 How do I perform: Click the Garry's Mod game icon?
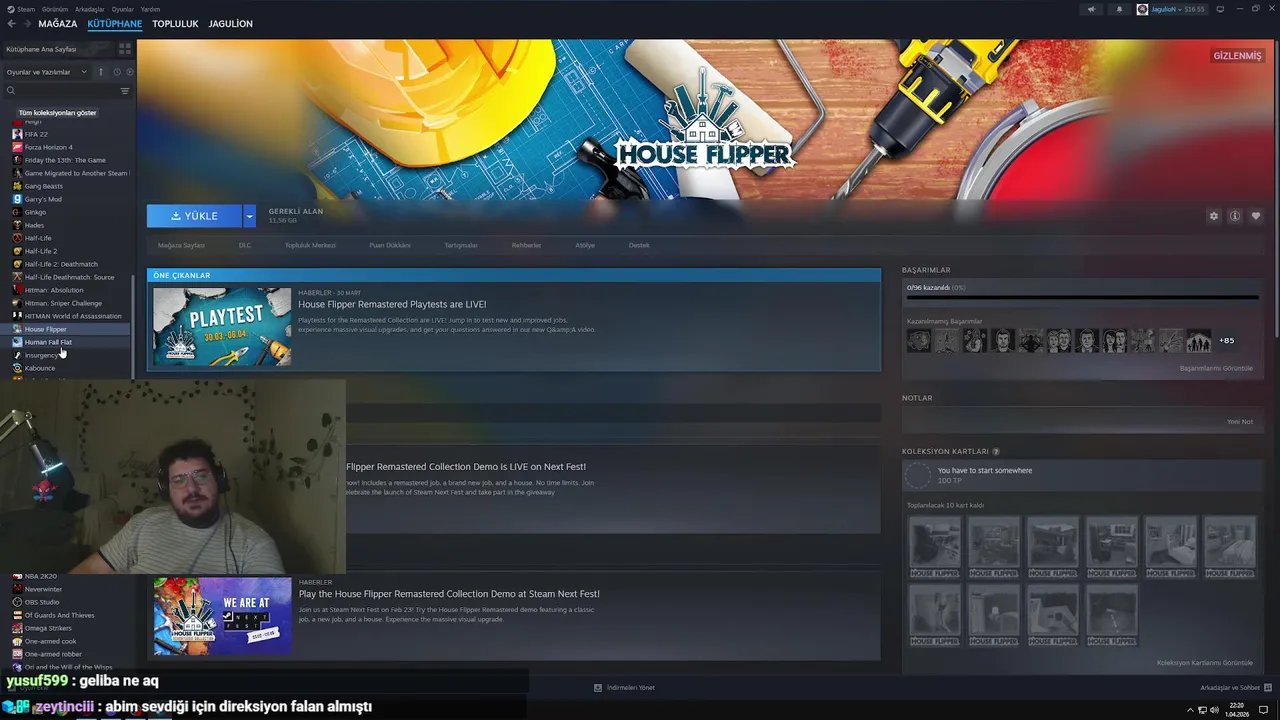17,199
